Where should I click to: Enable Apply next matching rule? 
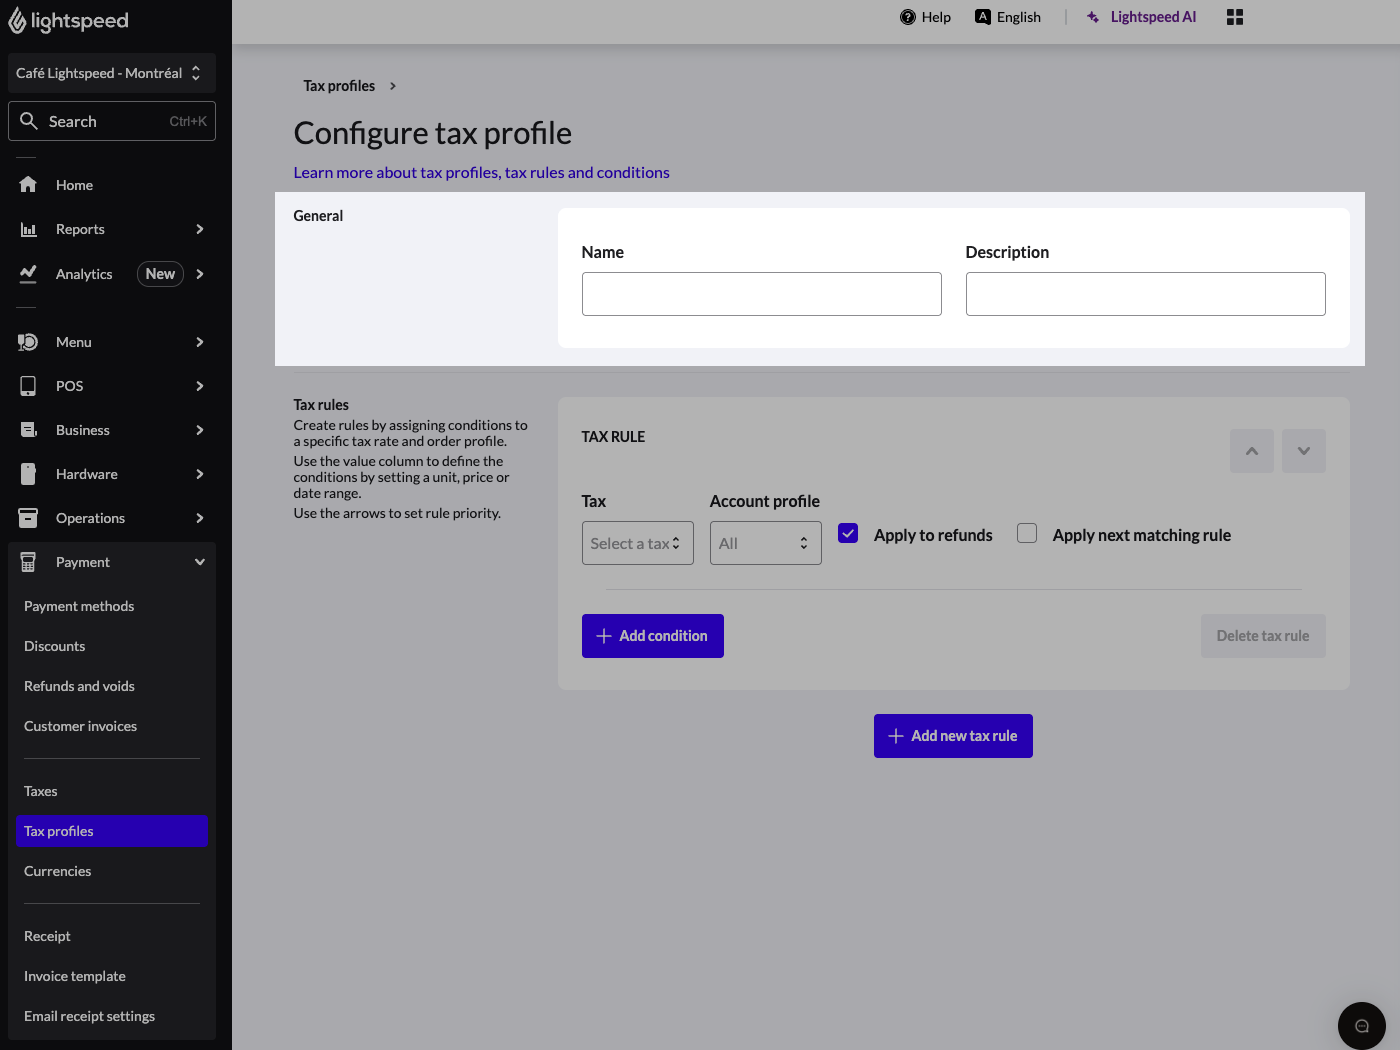pyautogui.click(x=1026, y=533)
